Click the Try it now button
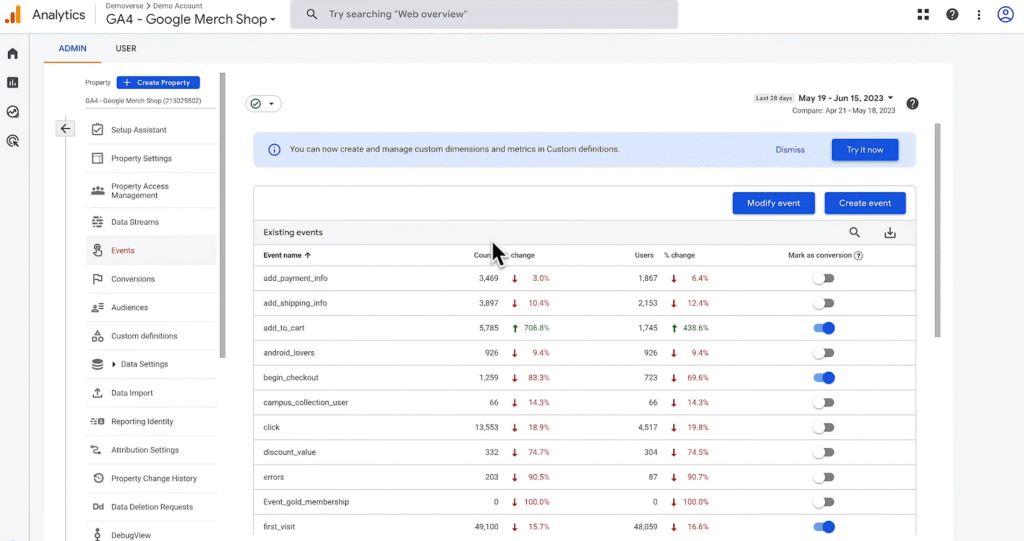 865,150
